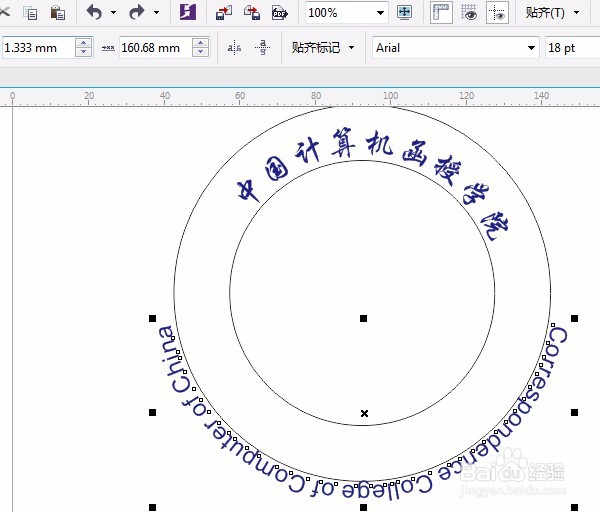Toggle the show guidelines eye icon
This screenshot has width=600, height=512.
point(497,13)
